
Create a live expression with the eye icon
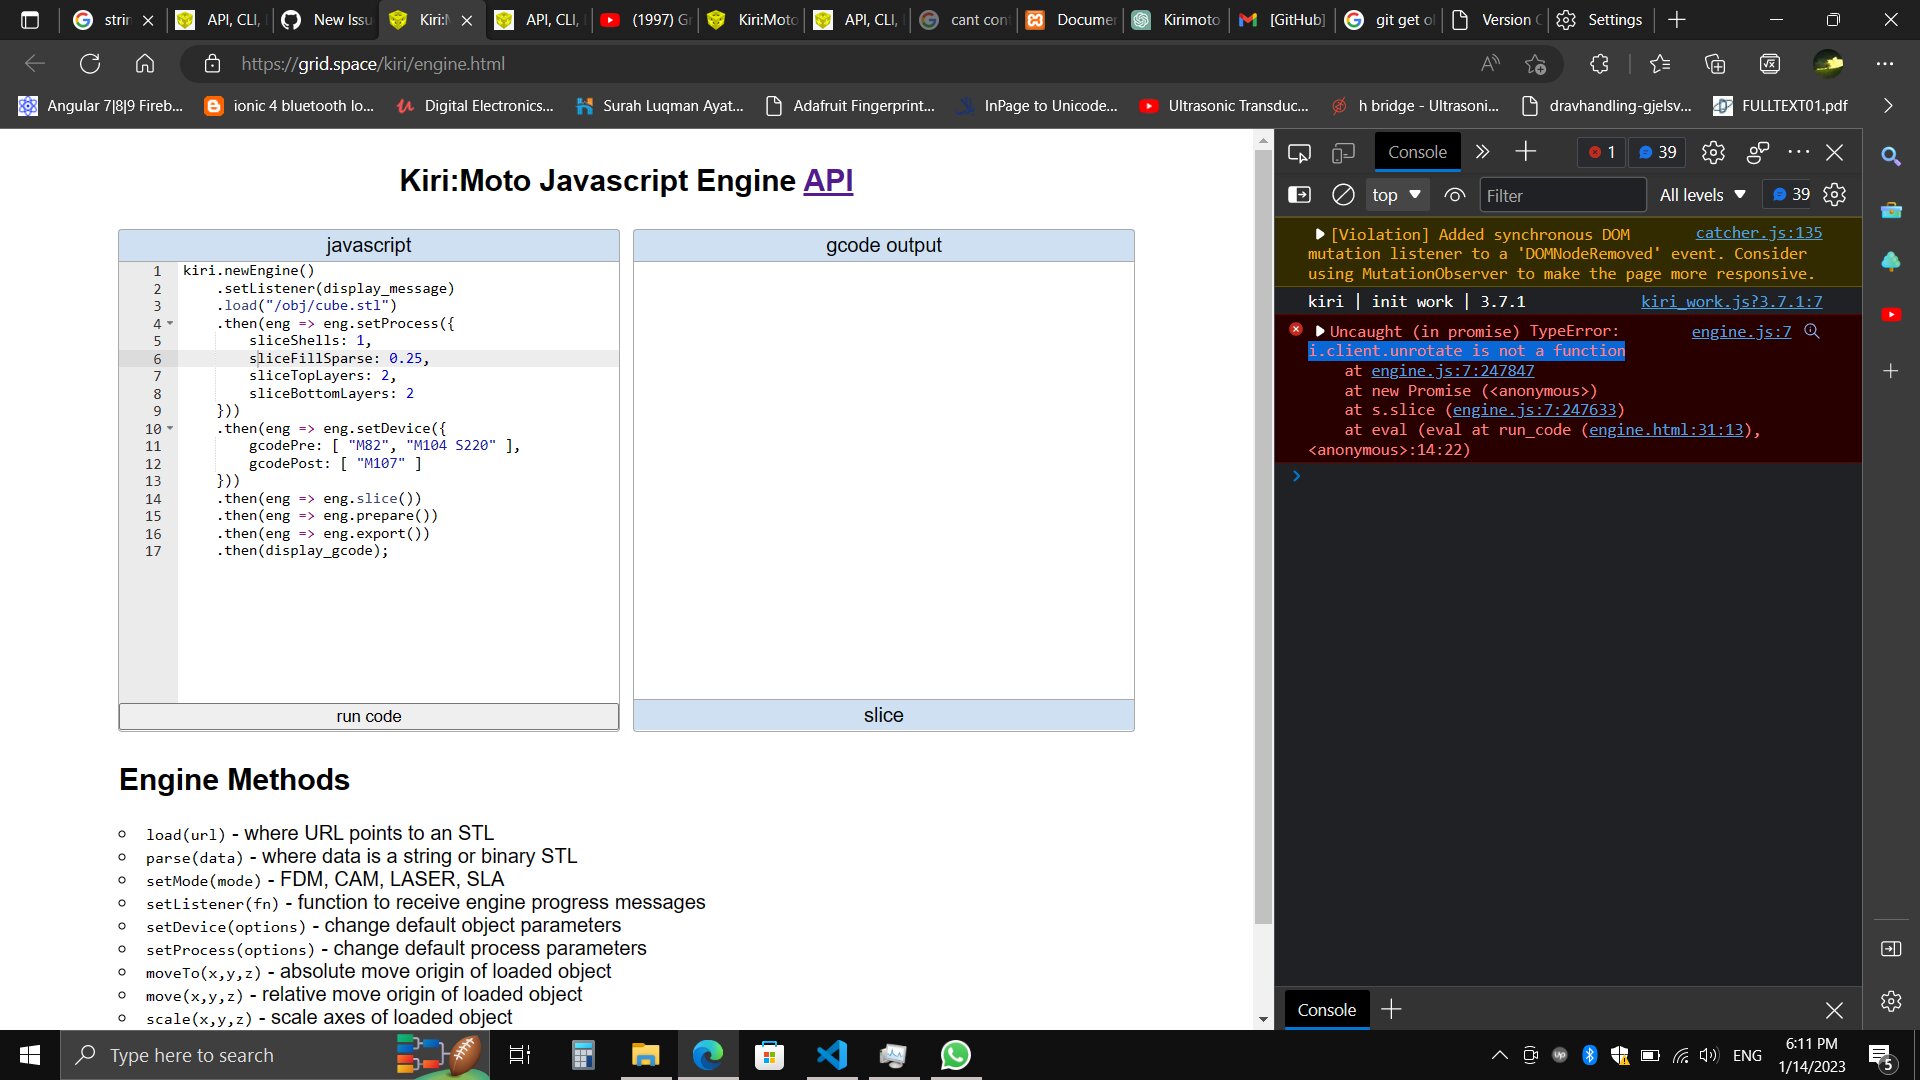pyautogui.click(x=1455, y=195)
